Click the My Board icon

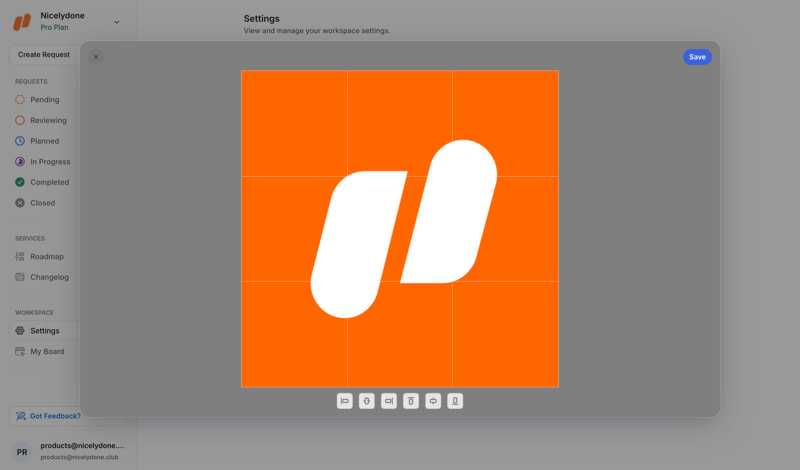click(20, 352)
